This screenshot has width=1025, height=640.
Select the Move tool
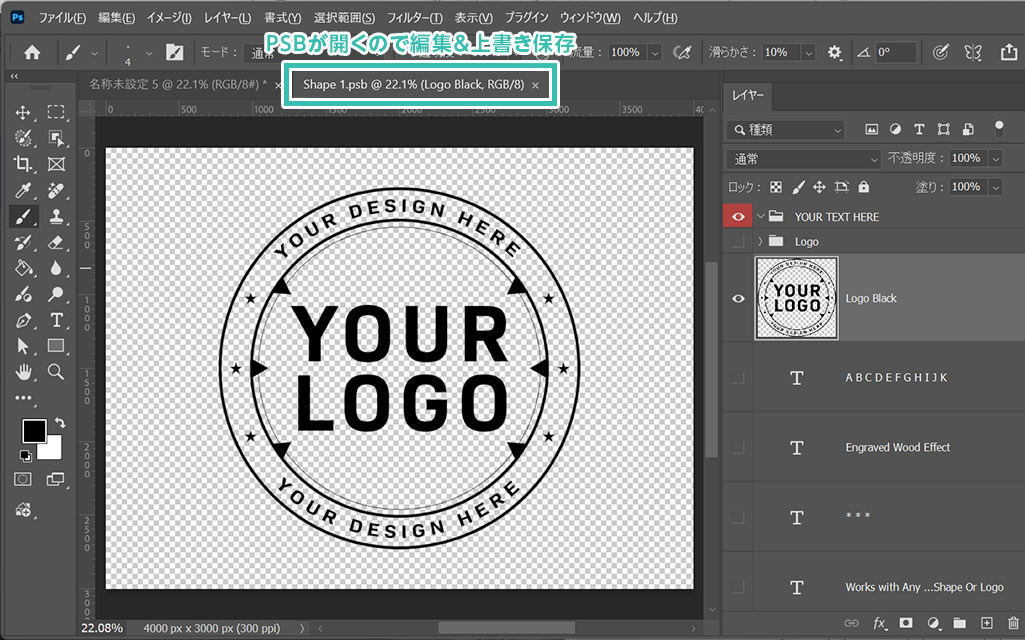coord(23,112)
